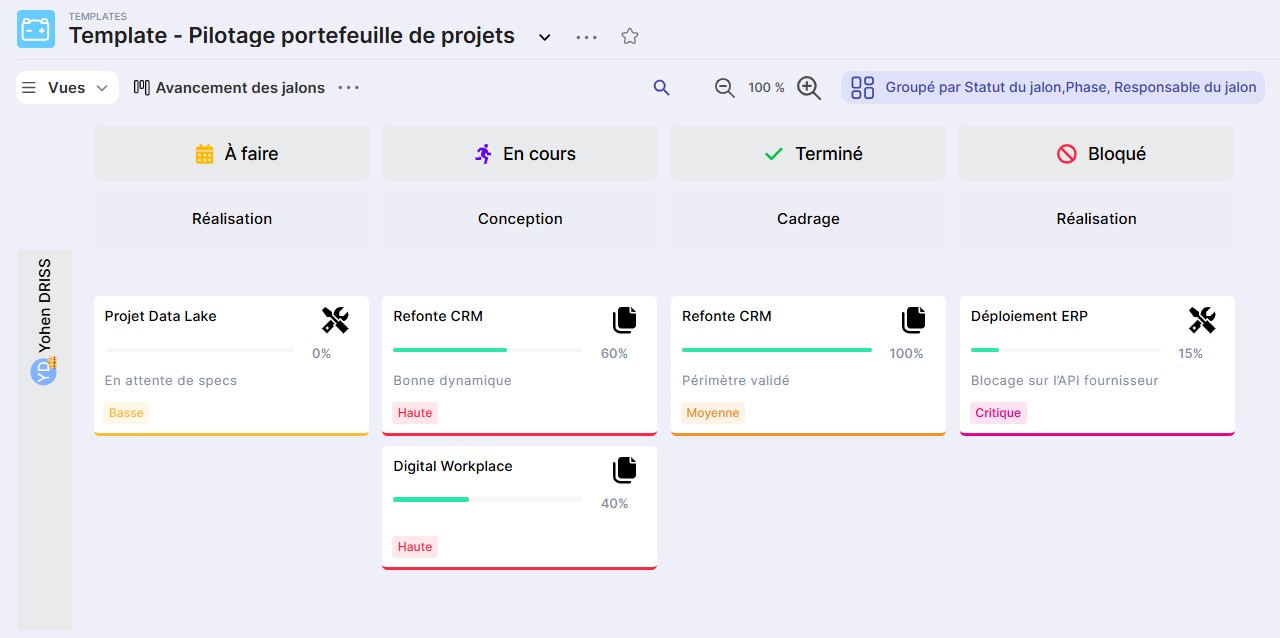
Task: Click the À faire column header
Action: click(x=232, y=154)
